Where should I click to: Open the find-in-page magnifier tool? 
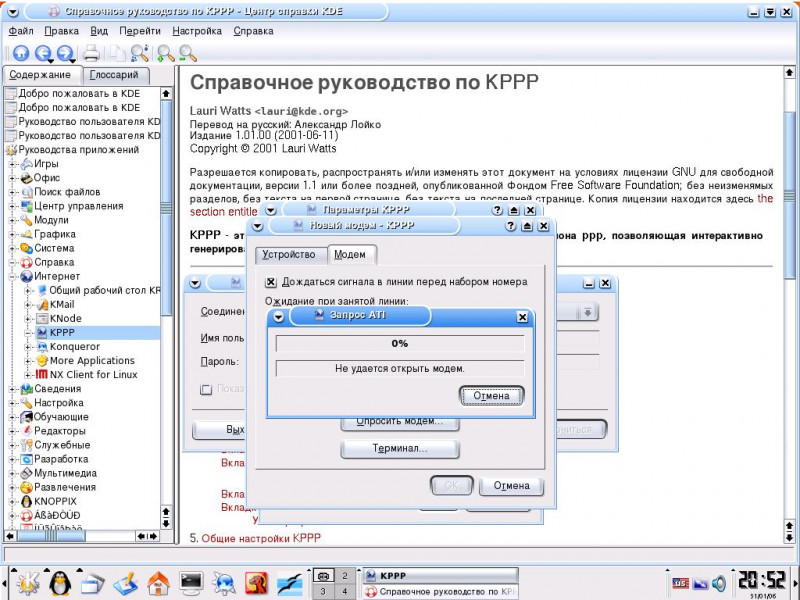pos(139,53)
